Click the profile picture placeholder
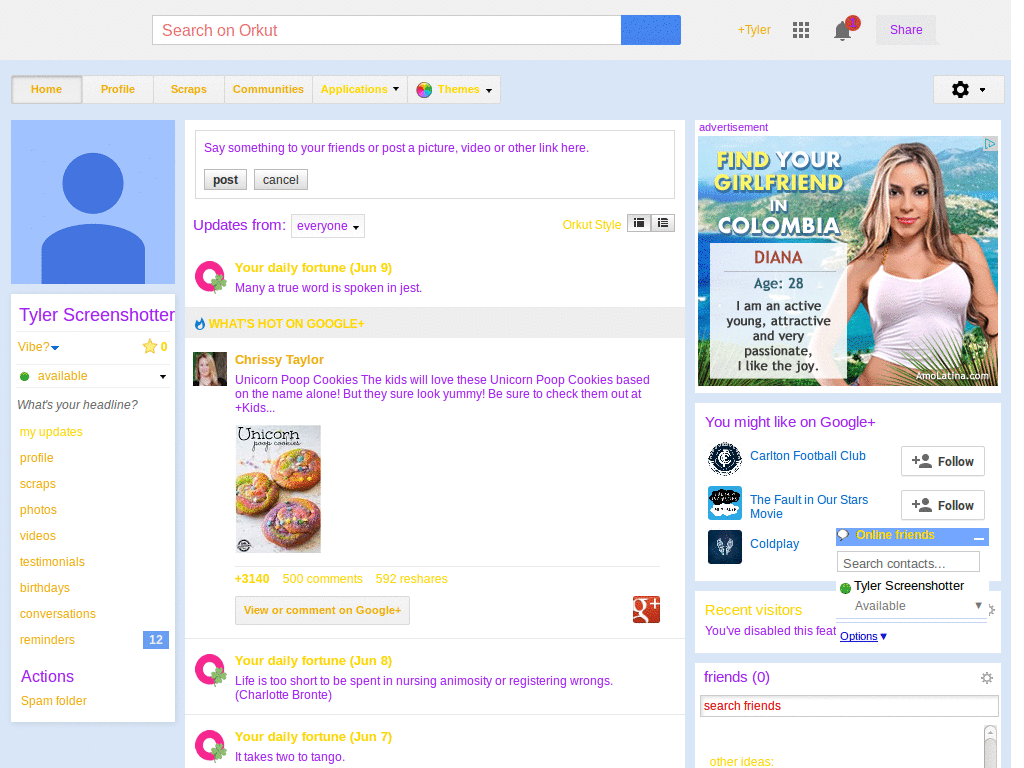Viewport: 1024px width, 768px height. tap(93, 202)
